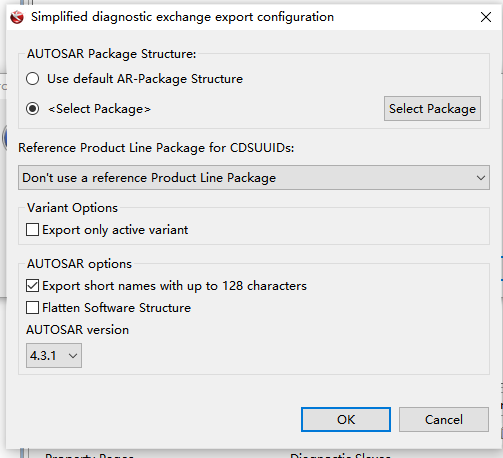Viewport: 503px width, 458px height.
Task: Close the export configuration dialog with X
Action: point(486,17)
